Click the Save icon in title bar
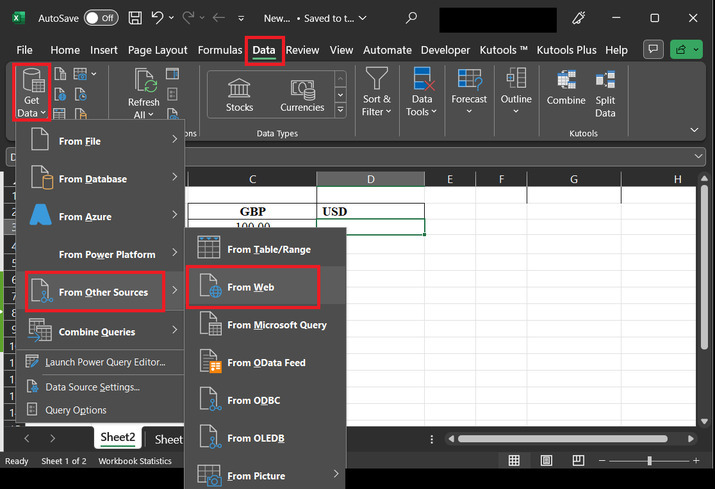 [x=135, y=18]
